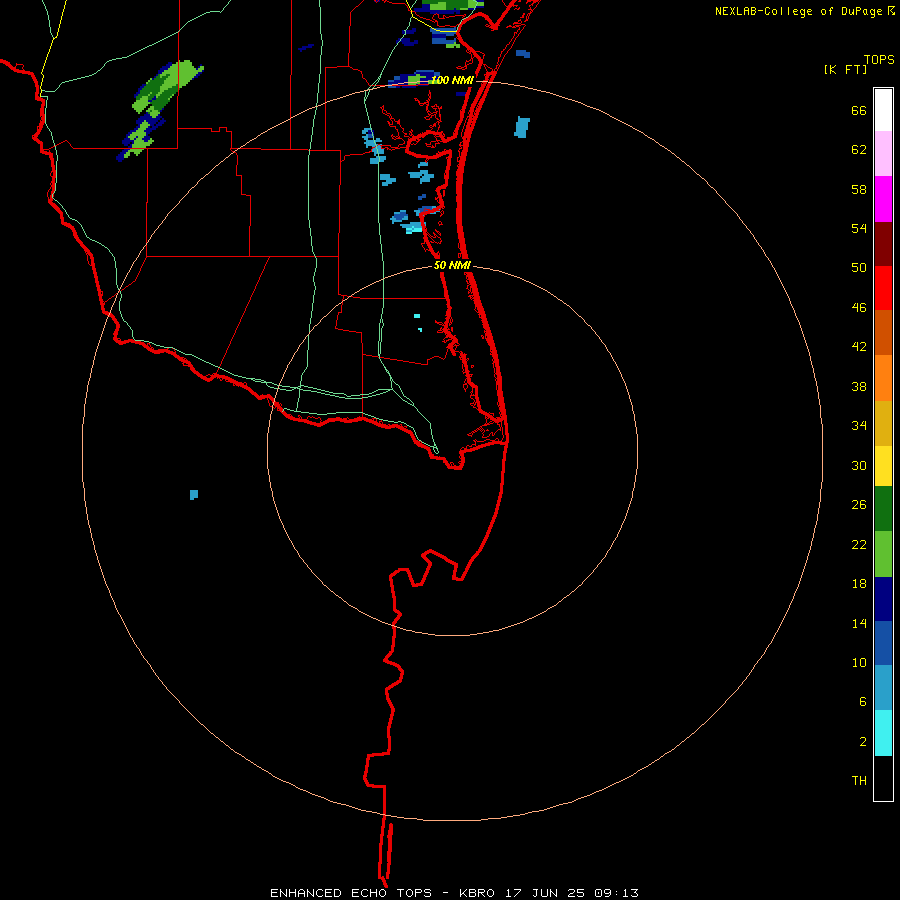Pick the bright orange legend swatch
This screenshot has width=900, height=900.
click(x=883, y=378)
